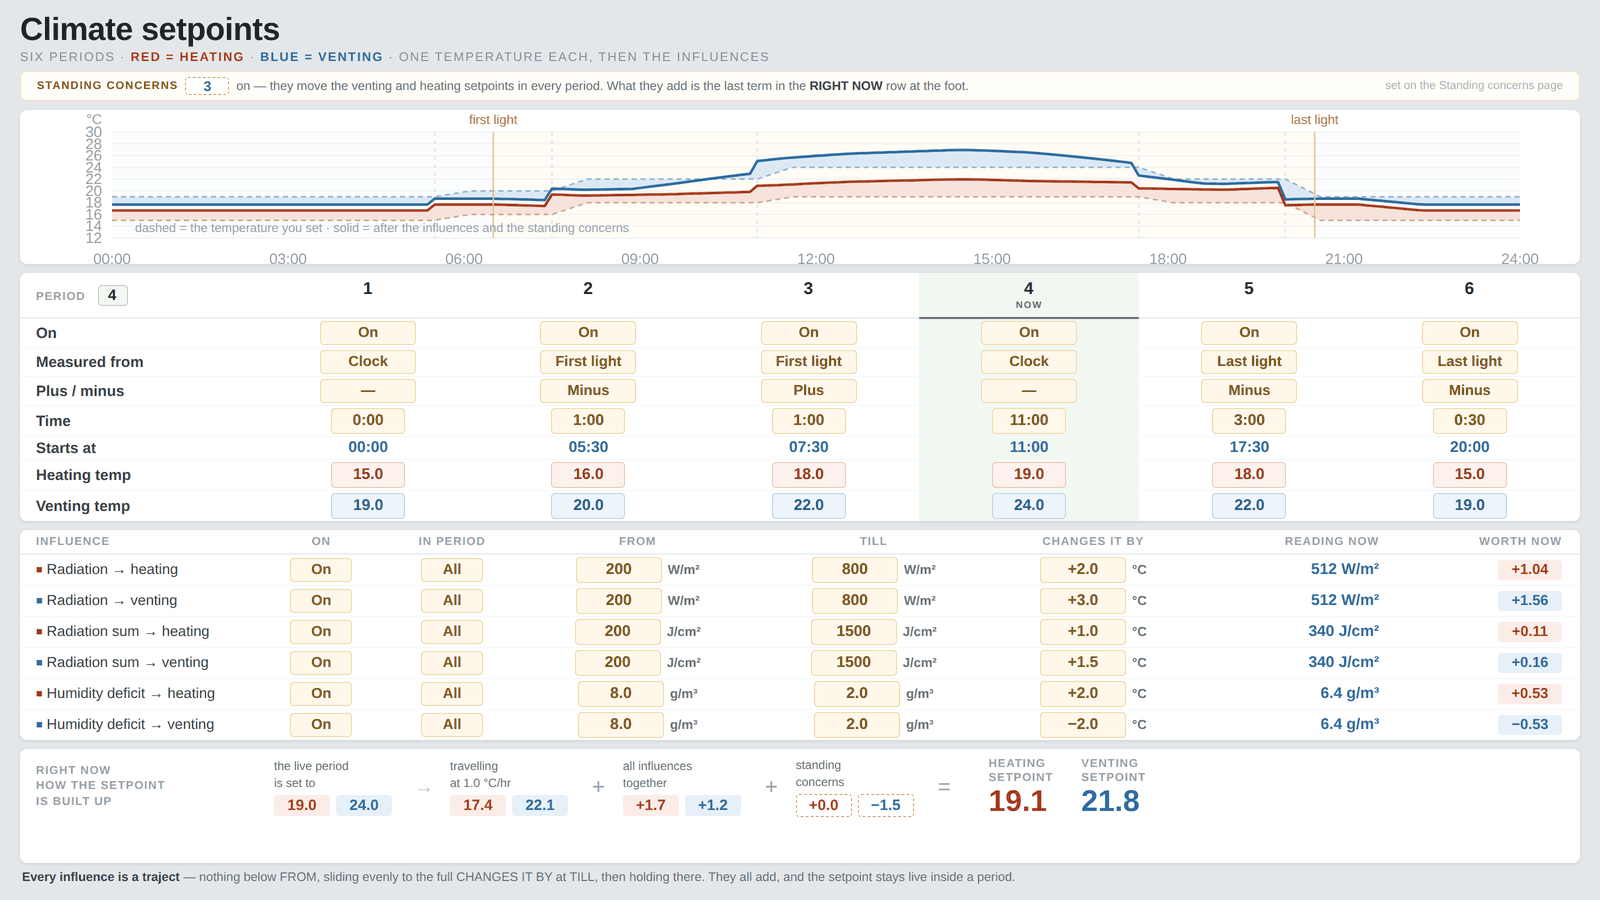Toggle Radiation → heating influence On
This screenshot has height=900, width=1600.
[x=321, y=570]
